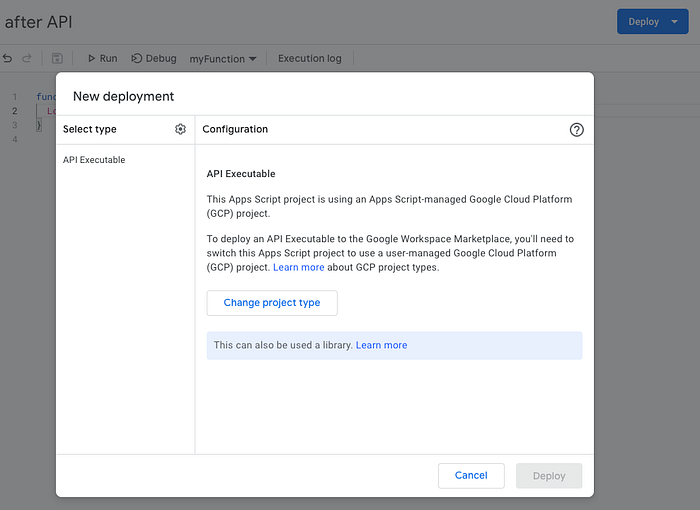Click the save project disk icon

(57, 59)
